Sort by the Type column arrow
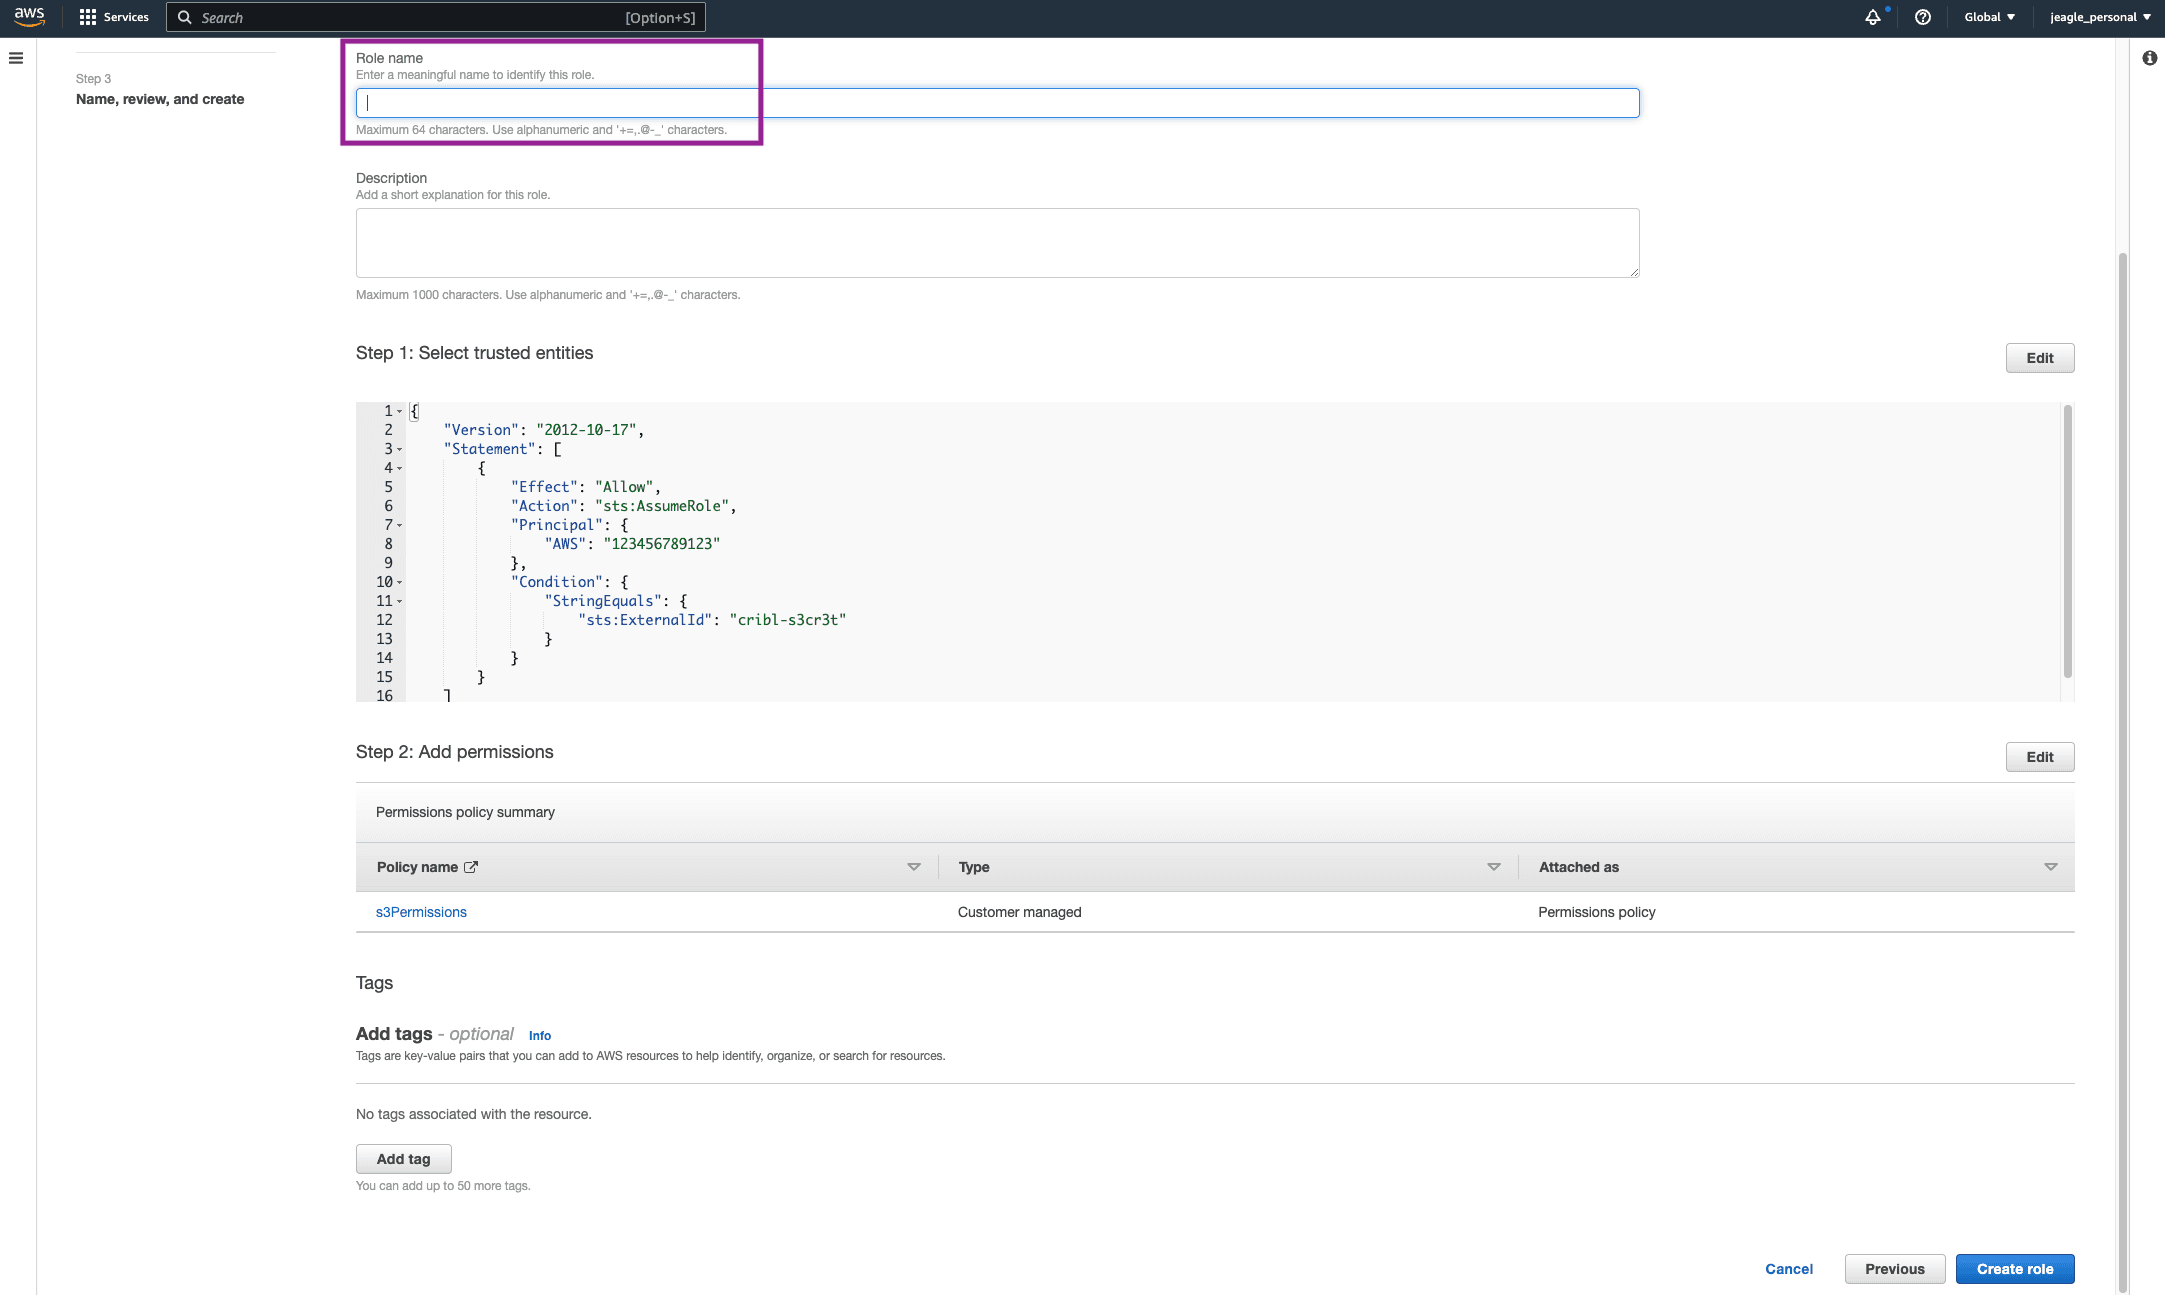Screen dimensions: 2165x1295 click(x=1493, y=867)
